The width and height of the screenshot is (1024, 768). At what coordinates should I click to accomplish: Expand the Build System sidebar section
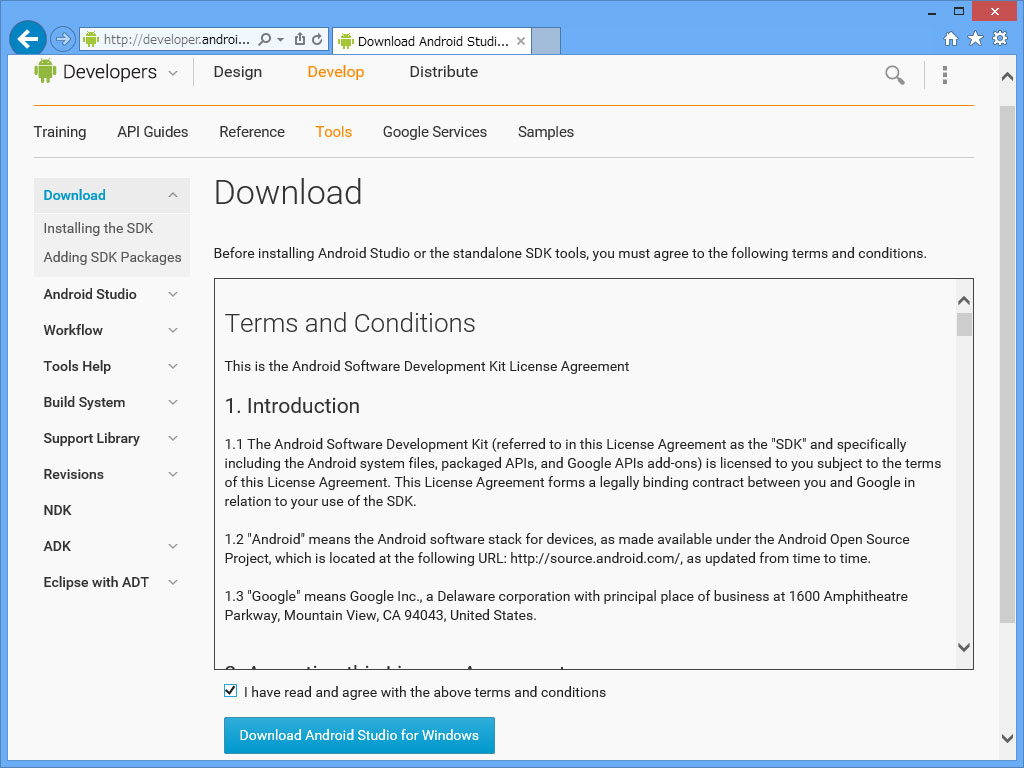(173, 402)
